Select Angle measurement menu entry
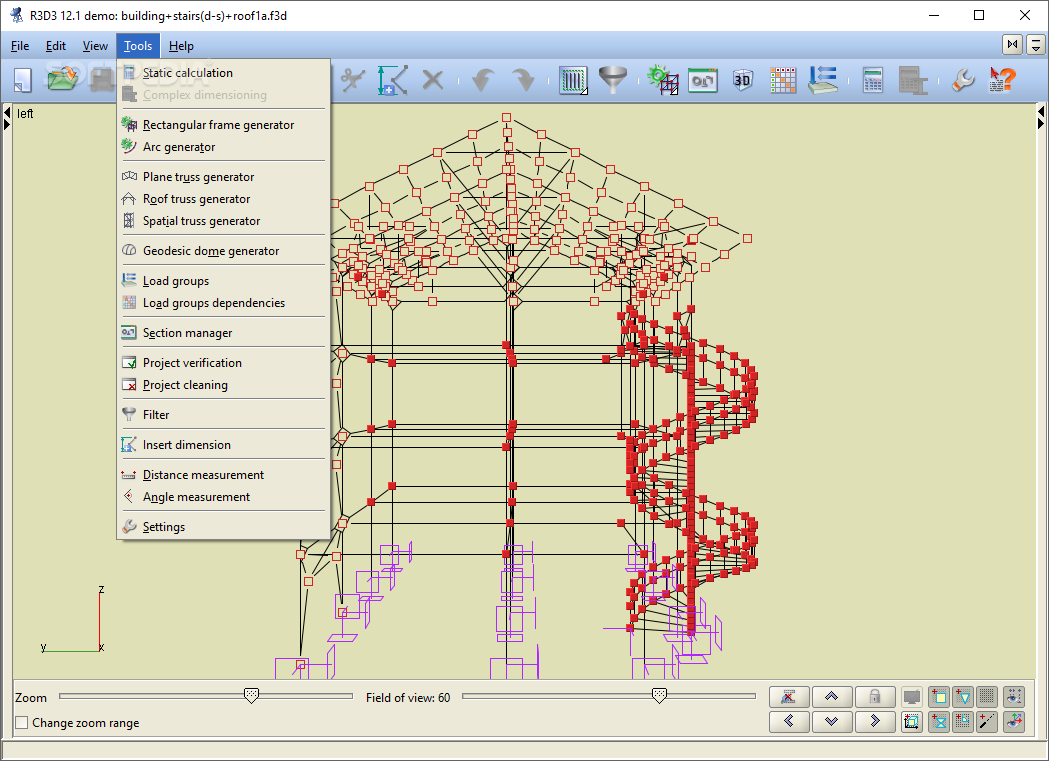Image resolution: width=1049 pixels, height=761 pixels. tap(223, 498)
